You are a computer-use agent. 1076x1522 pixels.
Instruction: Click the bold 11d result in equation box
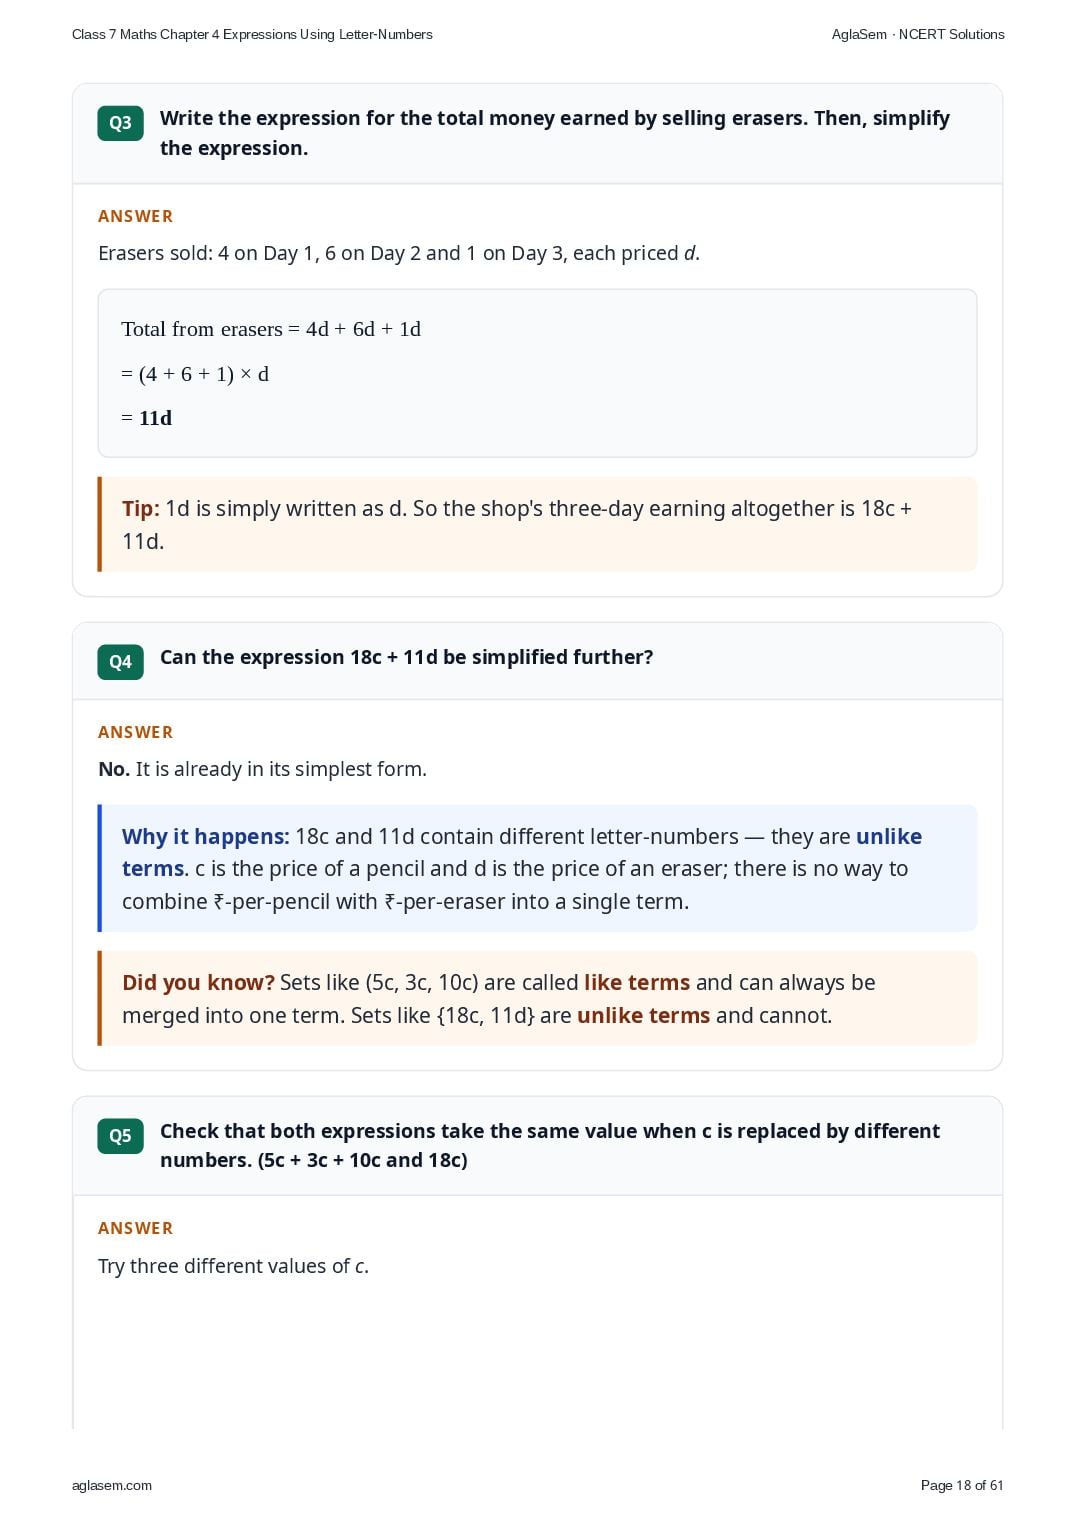pyautogui.click(x=155, y=418)
